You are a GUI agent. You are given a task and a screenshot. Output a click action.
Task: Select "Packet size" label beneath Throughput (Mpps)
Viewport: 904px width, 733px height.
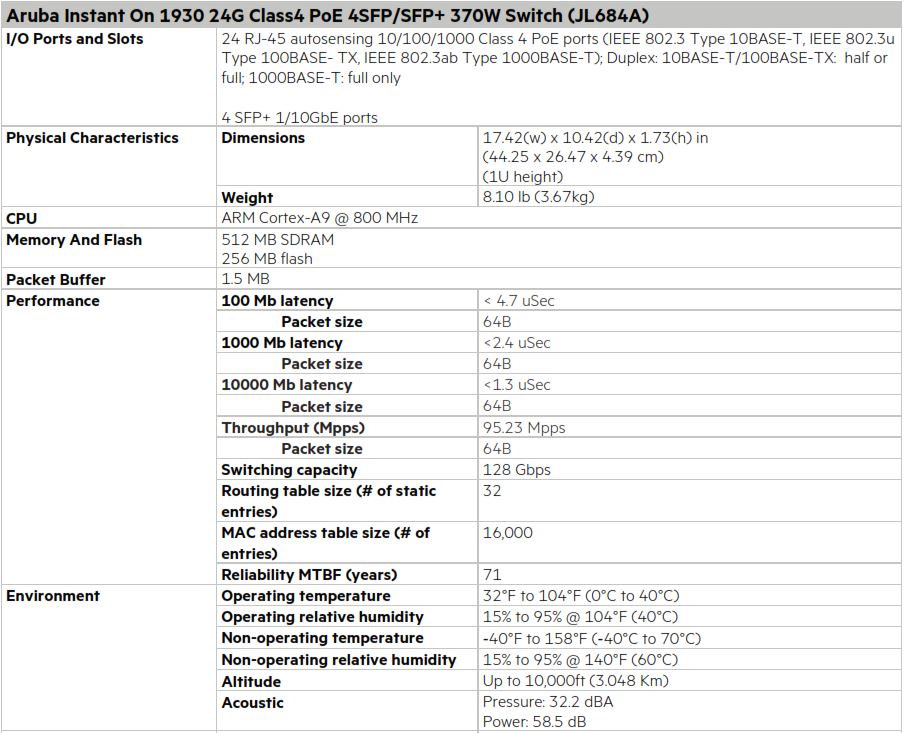322,449
